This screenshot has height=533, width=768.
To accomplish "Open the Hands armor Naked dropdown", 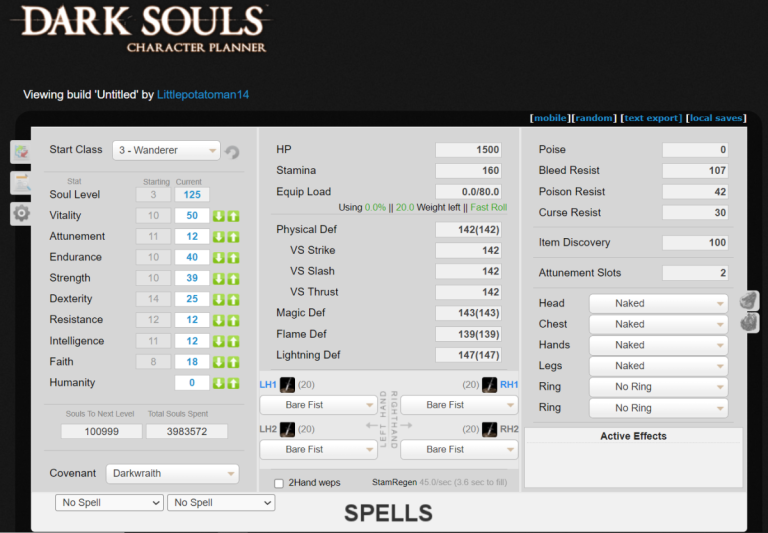I will tap(658, 345).
